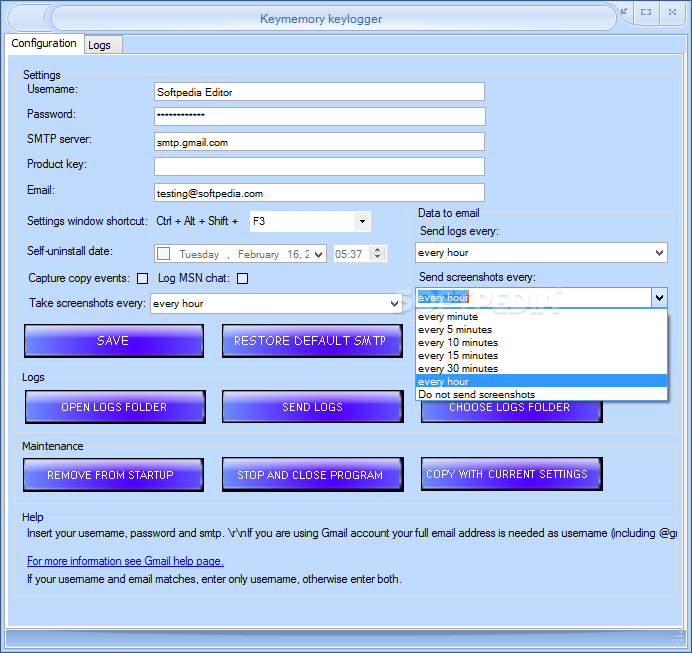Collapse the Send screenshots every dropdown arrow

pyautogui.click(x=659, y=298)
